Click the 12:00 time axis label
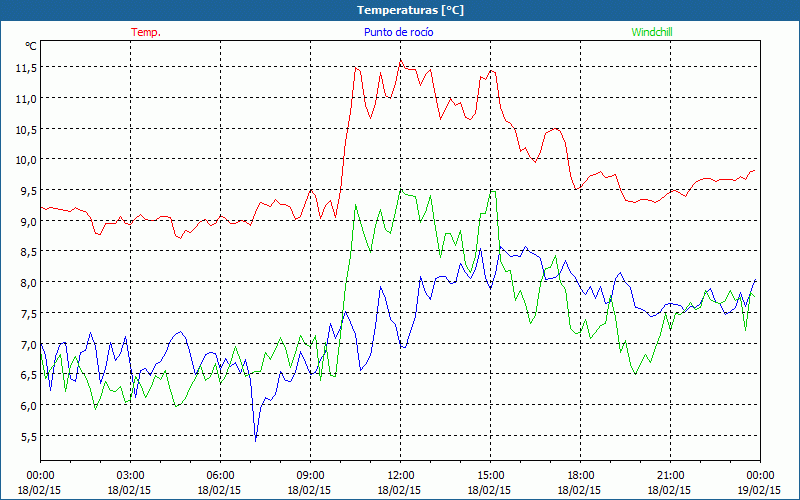 click(401, 476)
